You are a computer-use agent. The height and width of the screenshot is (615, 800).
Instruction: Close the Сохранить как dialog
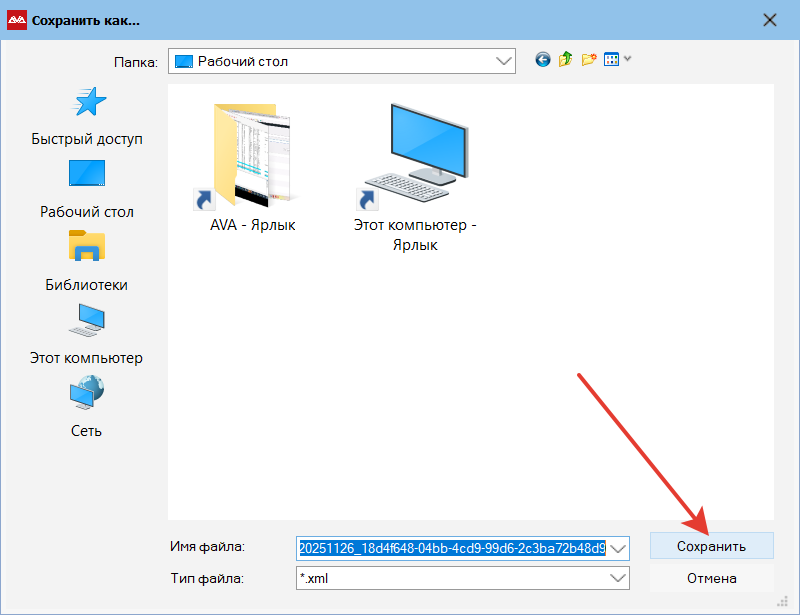769,20
